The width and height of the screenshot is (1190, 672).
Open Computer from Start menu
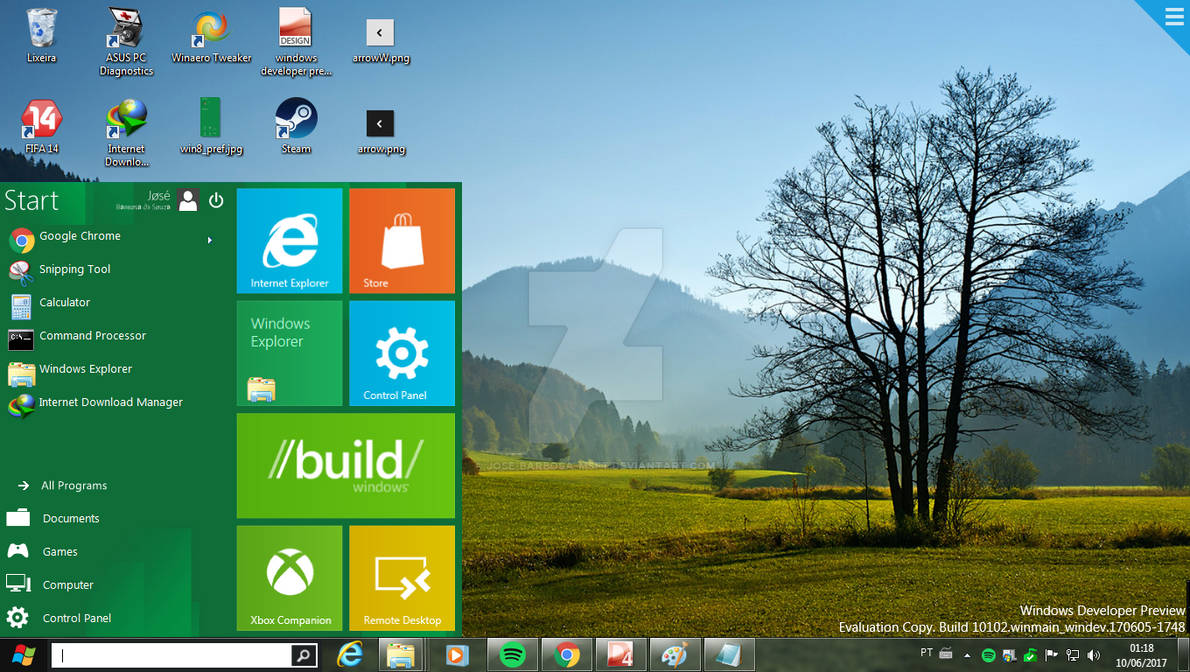[x=50, y=585]
